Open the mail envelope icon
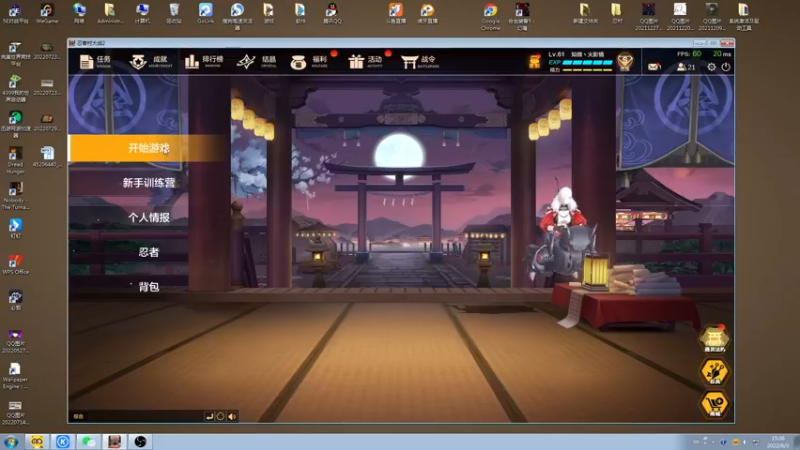The height and width of the screenshot is (450, 800). click(654, 67)
